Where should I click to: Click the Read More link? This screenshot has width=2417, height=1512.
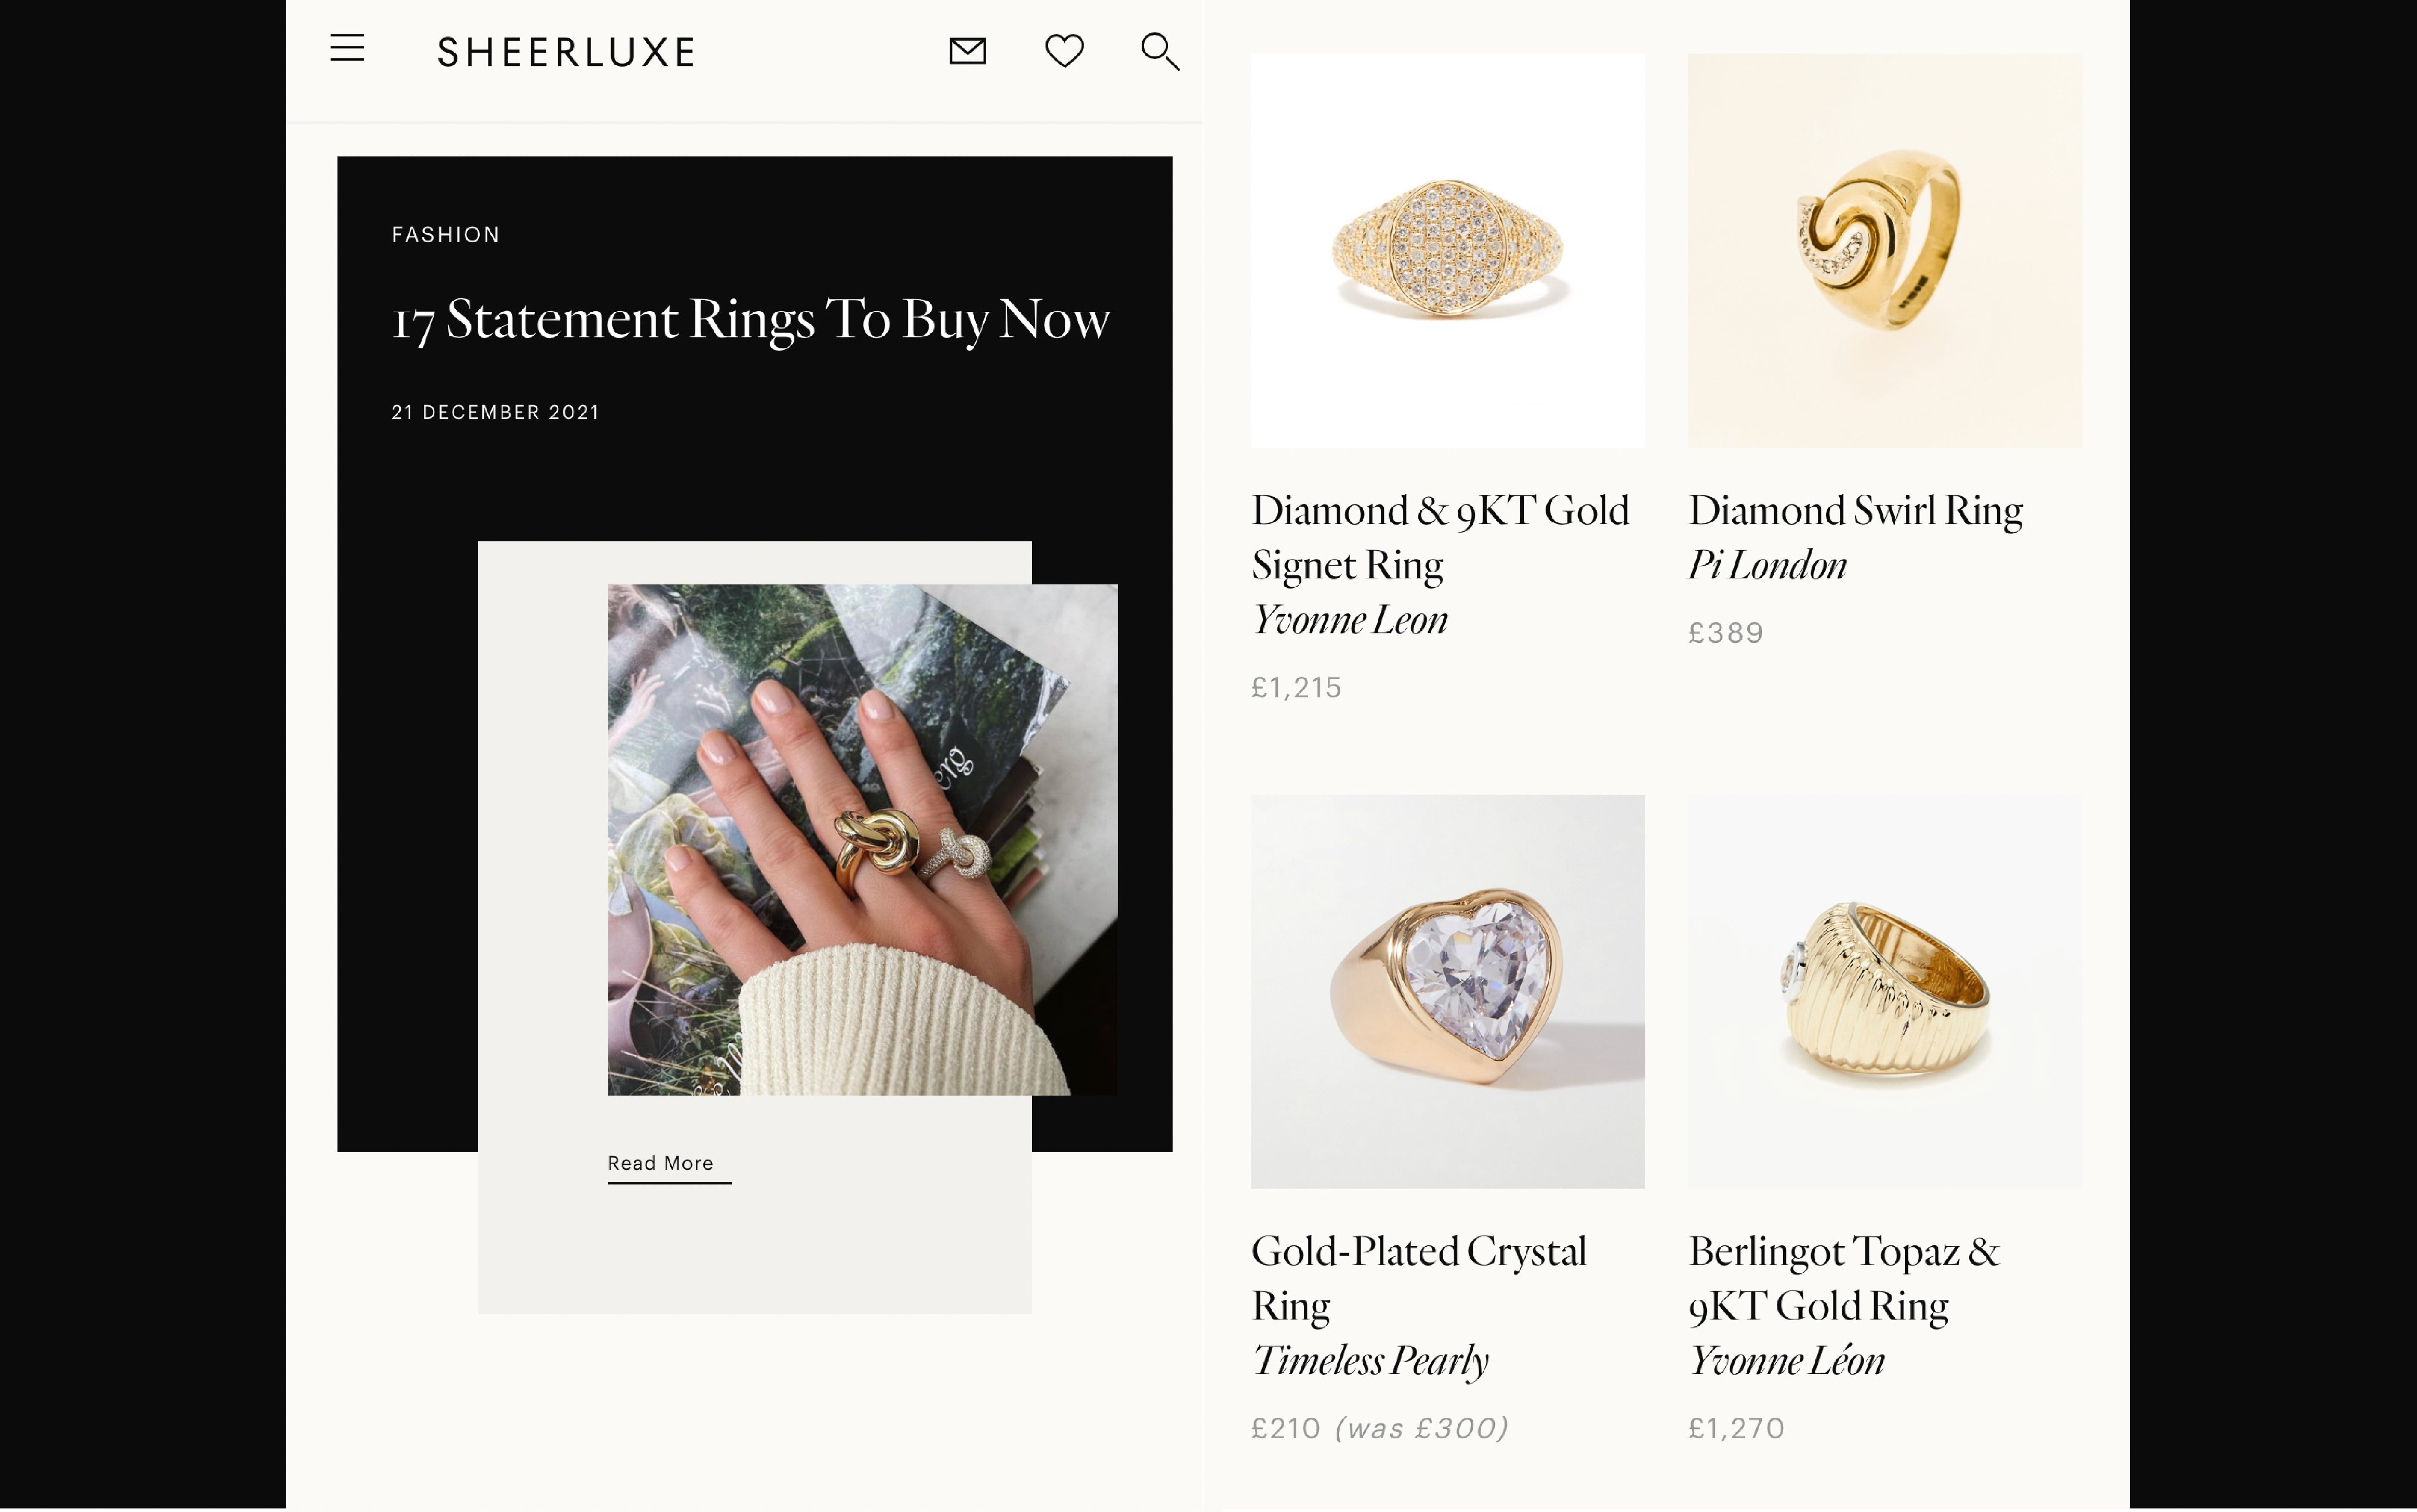click(661, 1163)
